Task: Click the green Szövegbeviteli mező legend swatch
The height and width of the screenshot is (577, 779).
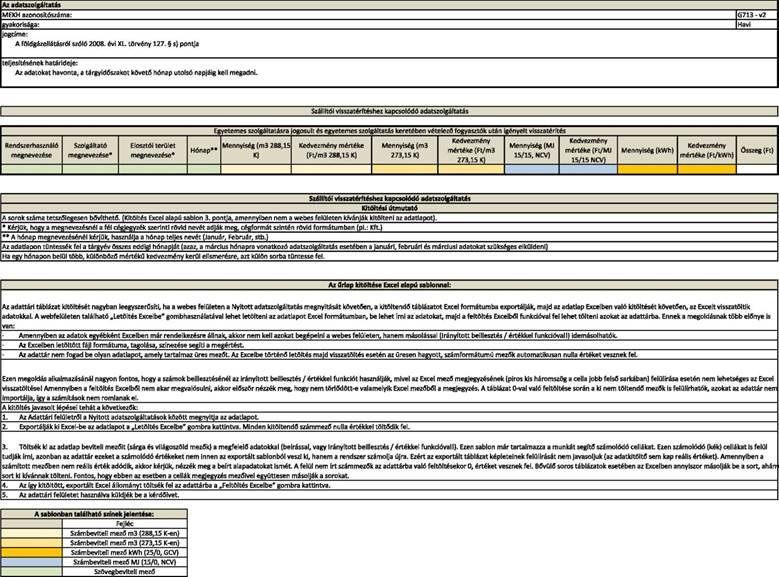Action: (31, 572)
